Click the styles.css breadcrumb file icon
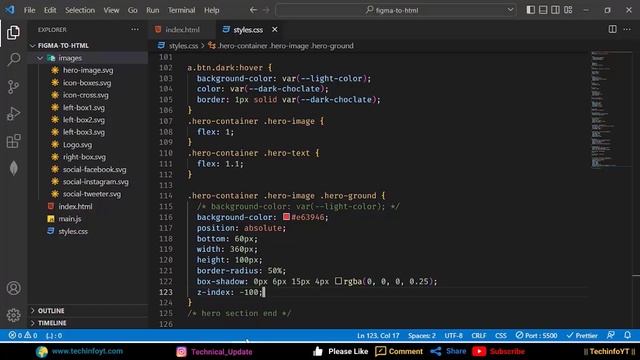 161,45
